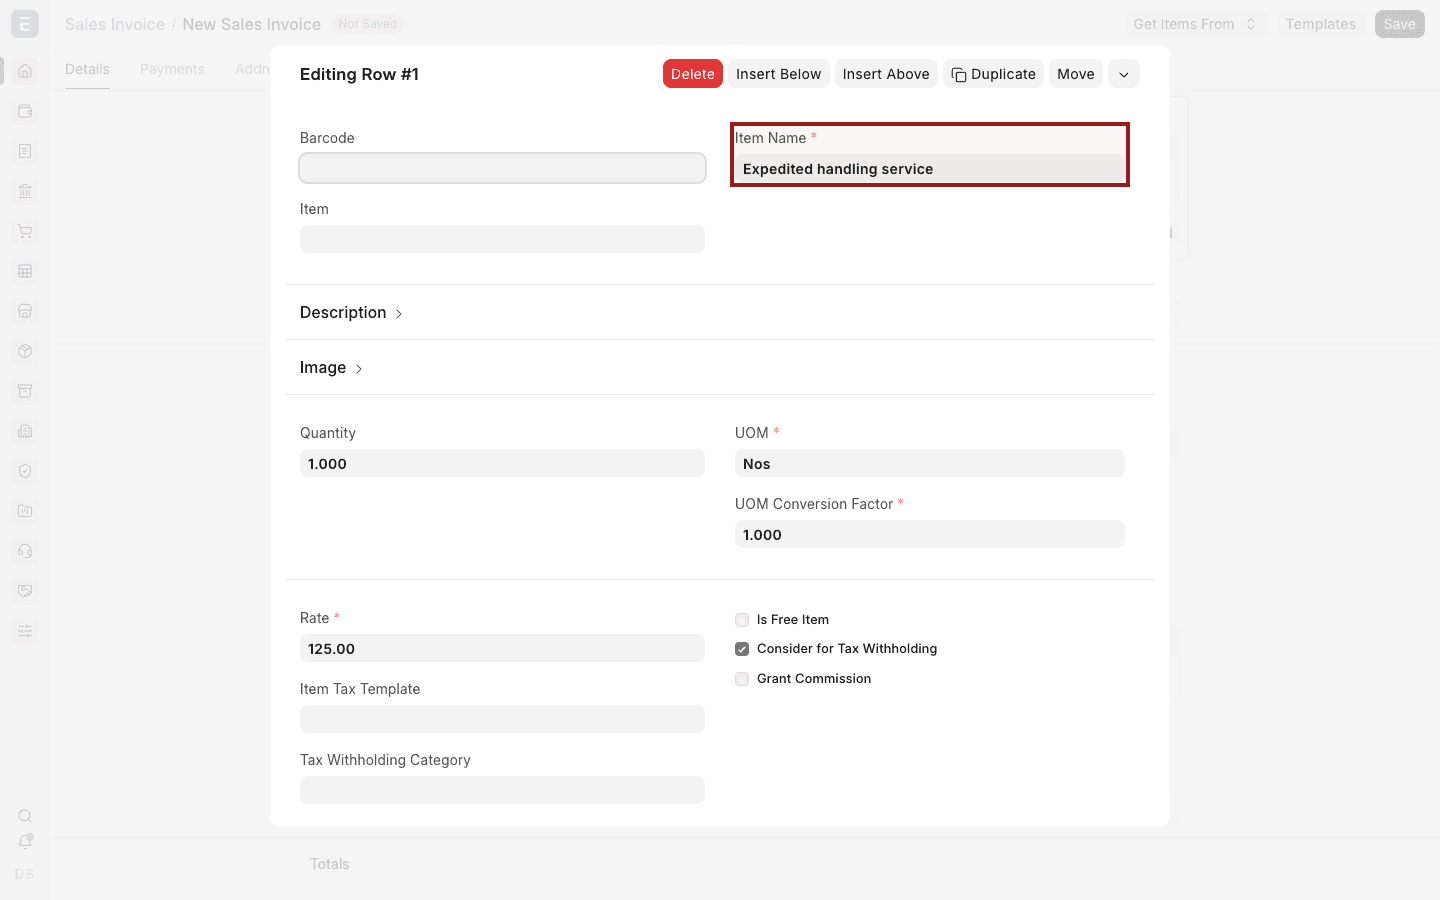Screen dimensions: 1440x900
Task: Click the cube package icon in the sidebar
Action: 25,351
